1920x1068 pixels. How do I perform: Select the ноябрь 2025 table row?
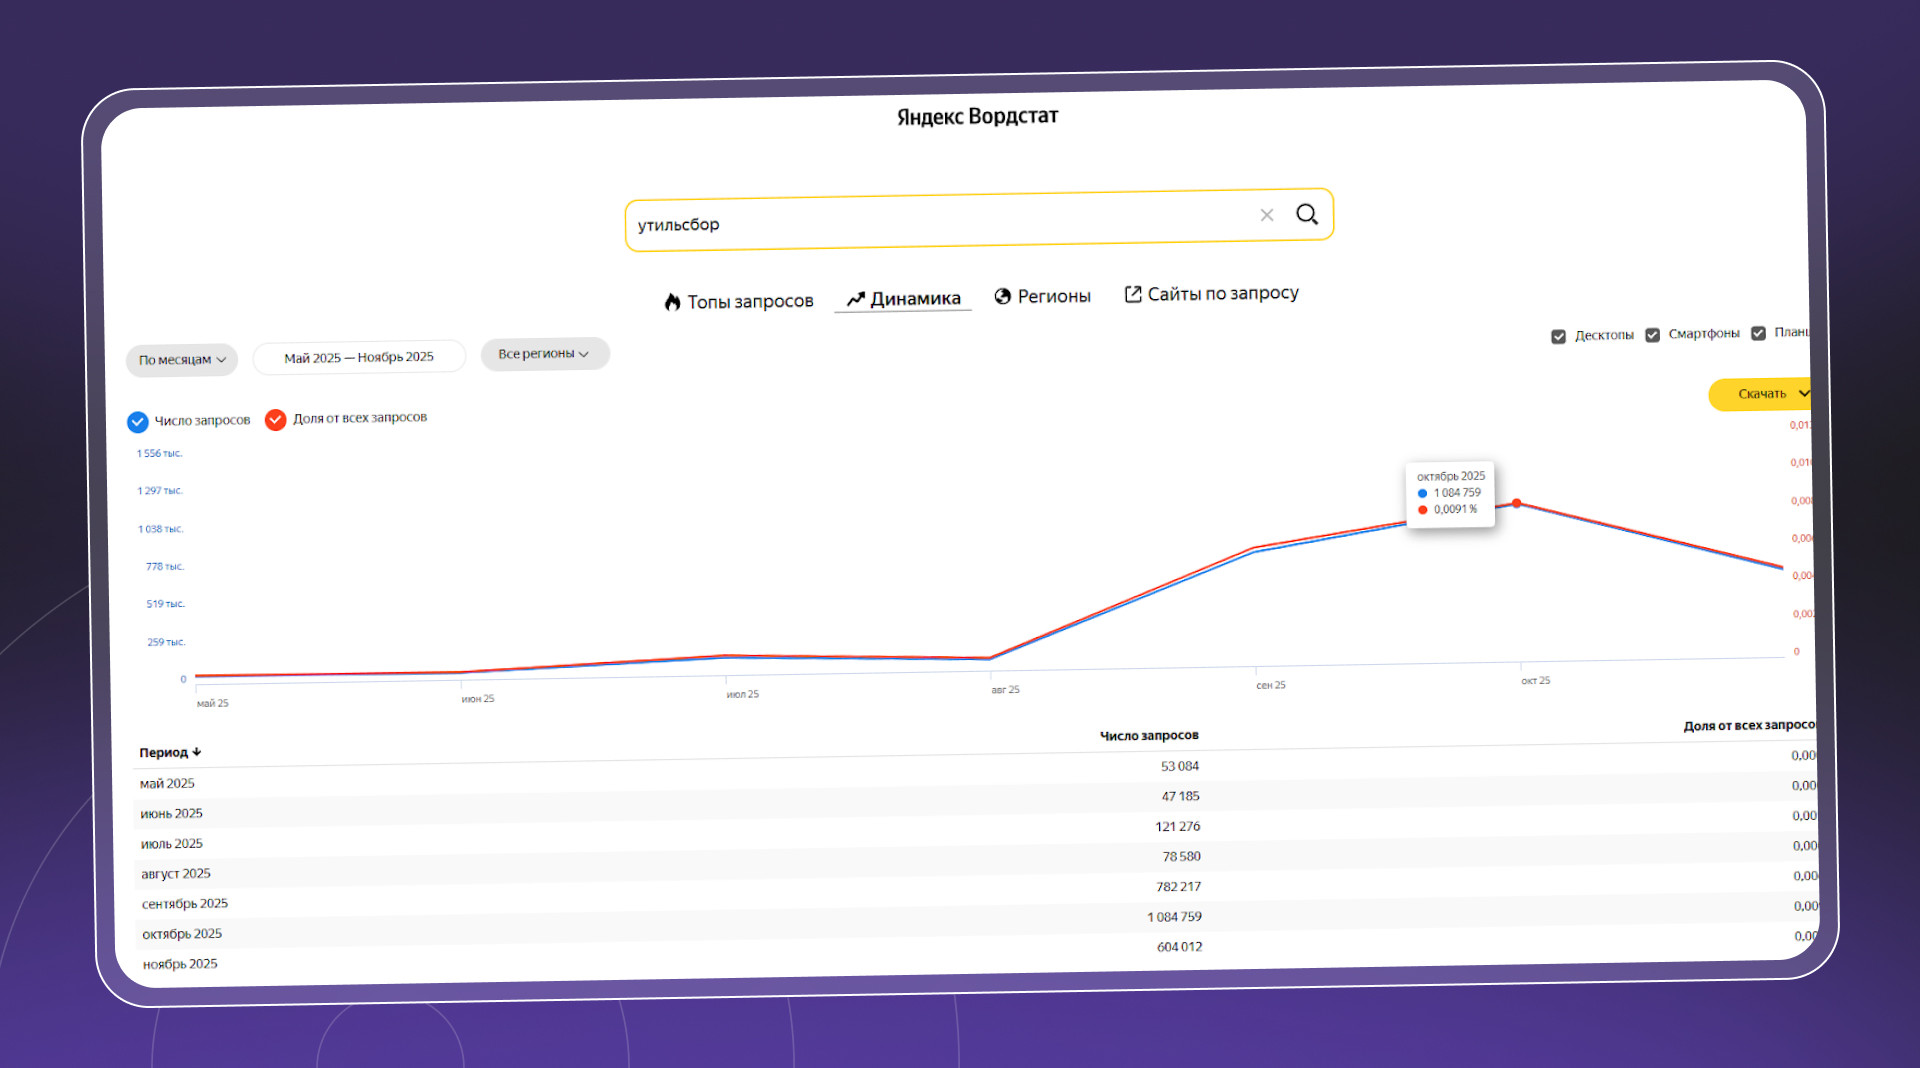coord(978,950)
